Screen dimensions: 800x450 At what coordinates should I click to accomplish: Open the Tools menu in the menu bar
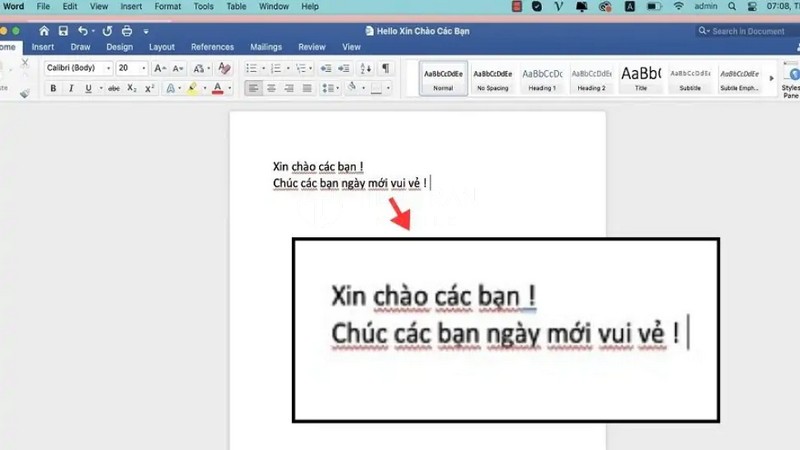tap(203, 7)
